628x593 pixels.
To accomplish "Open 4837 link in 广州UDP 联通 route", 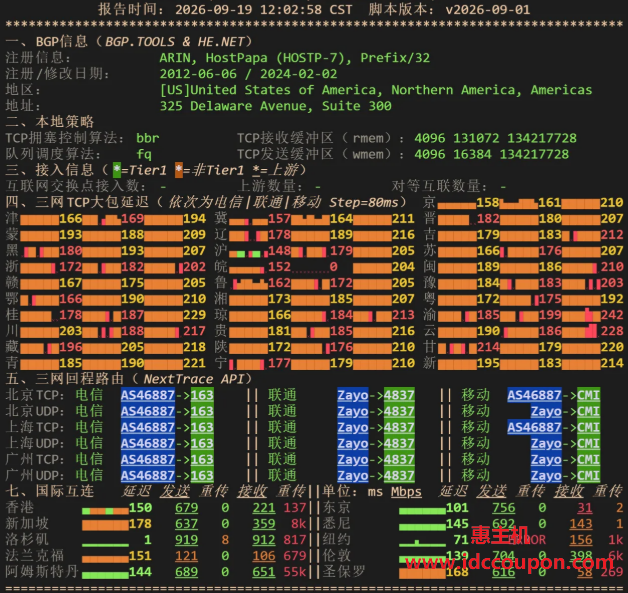I will 399,475.
